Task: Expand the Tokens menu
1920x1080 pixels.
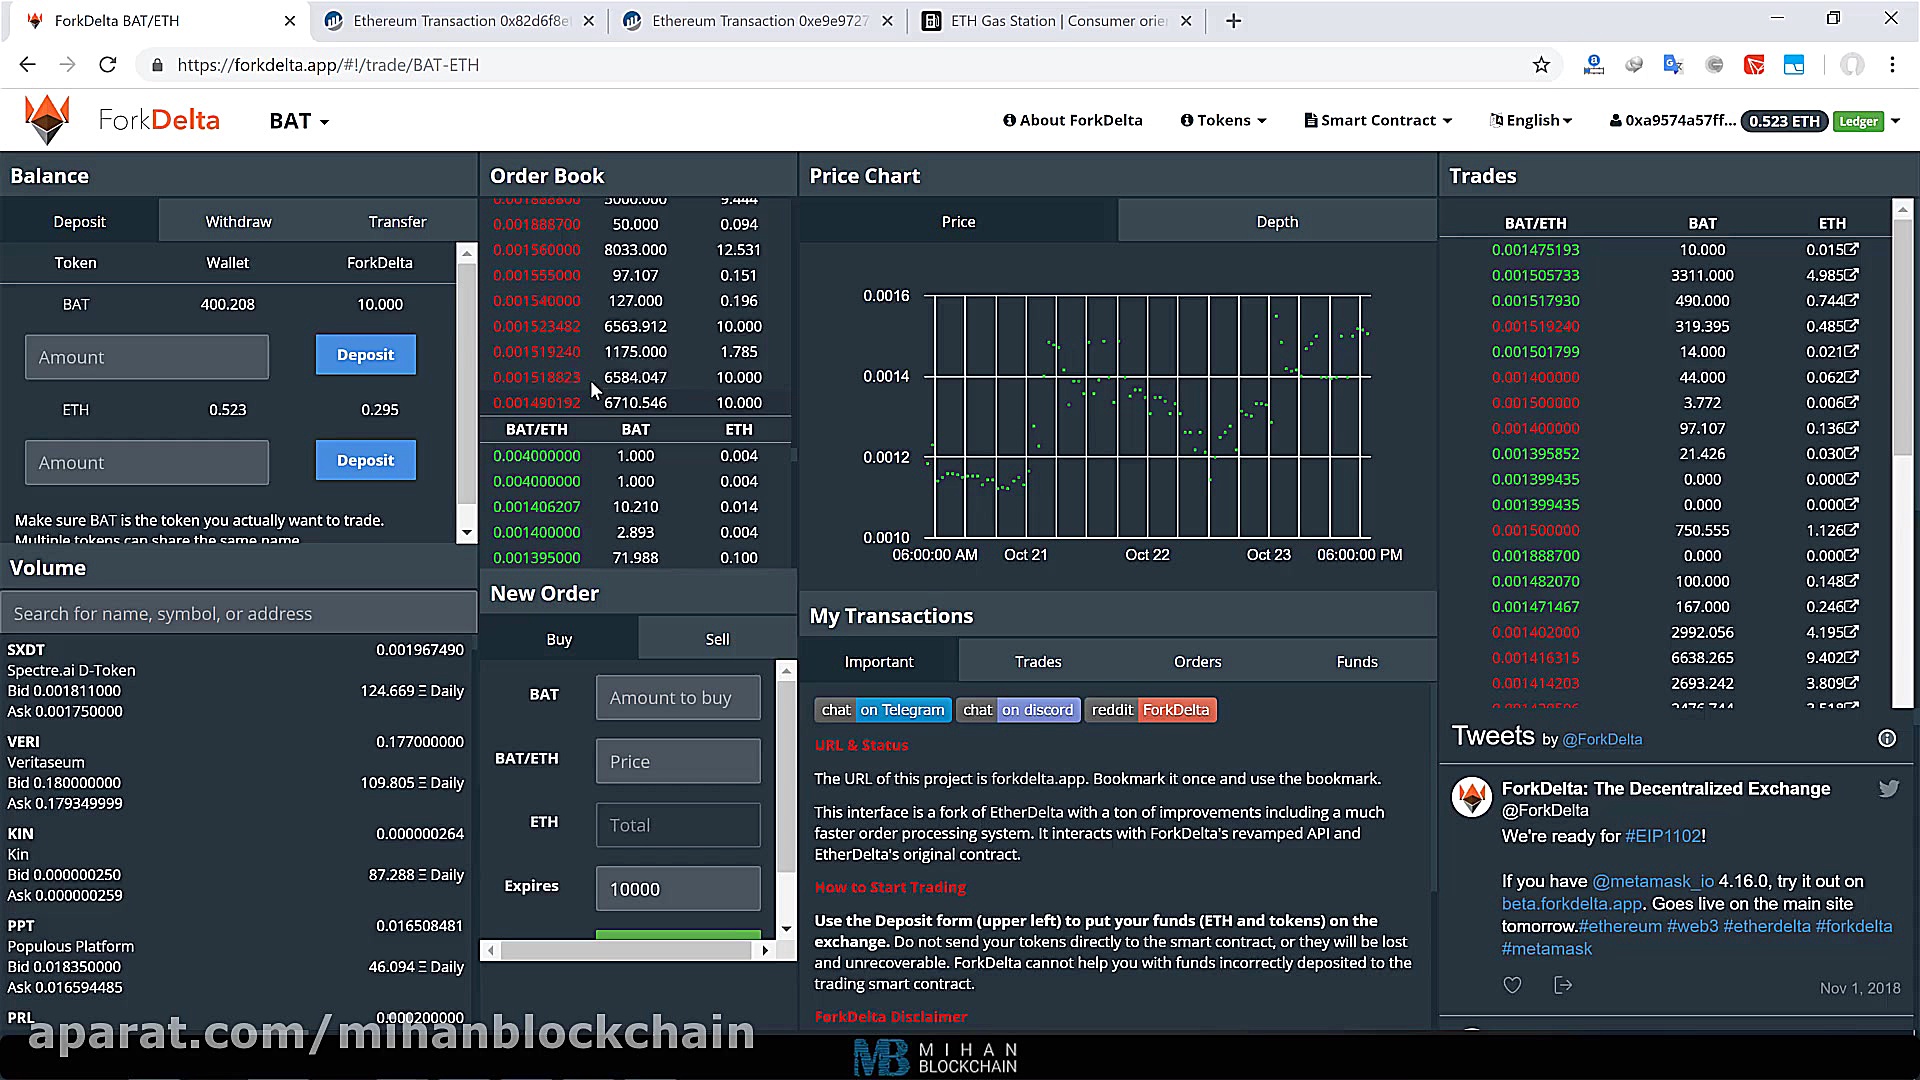Action: pyautogui.click(x=1223, y=120)
